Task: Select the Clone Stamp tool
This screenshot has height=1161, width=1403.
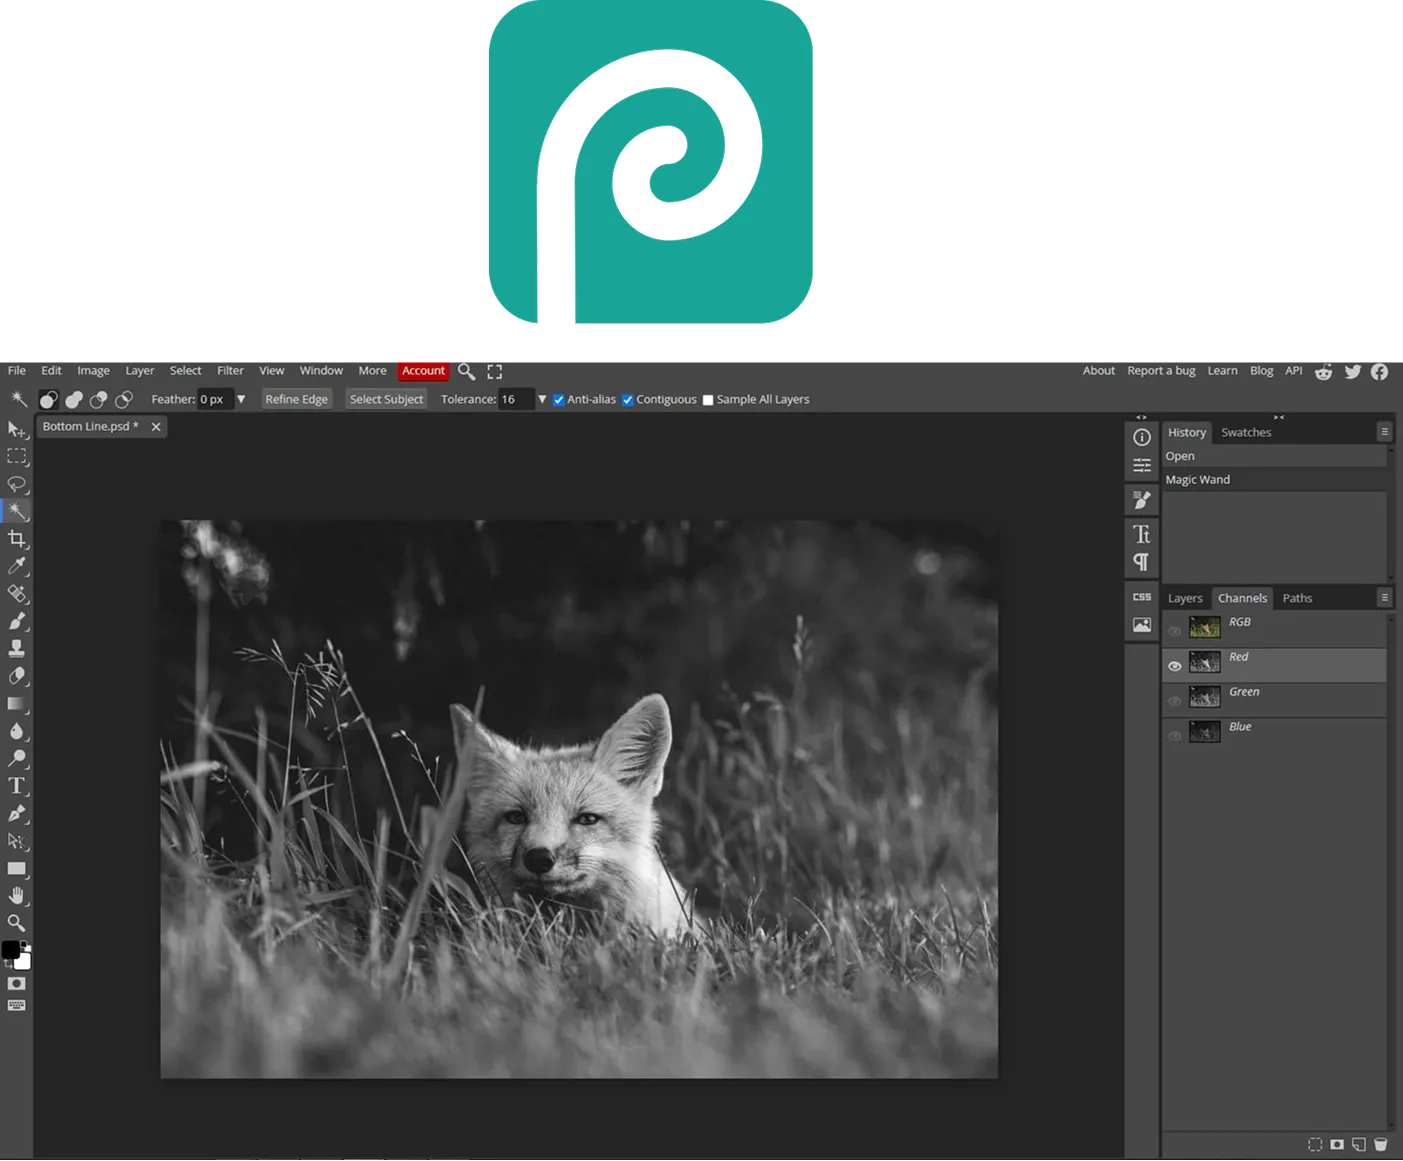Action: coord(17,648)
